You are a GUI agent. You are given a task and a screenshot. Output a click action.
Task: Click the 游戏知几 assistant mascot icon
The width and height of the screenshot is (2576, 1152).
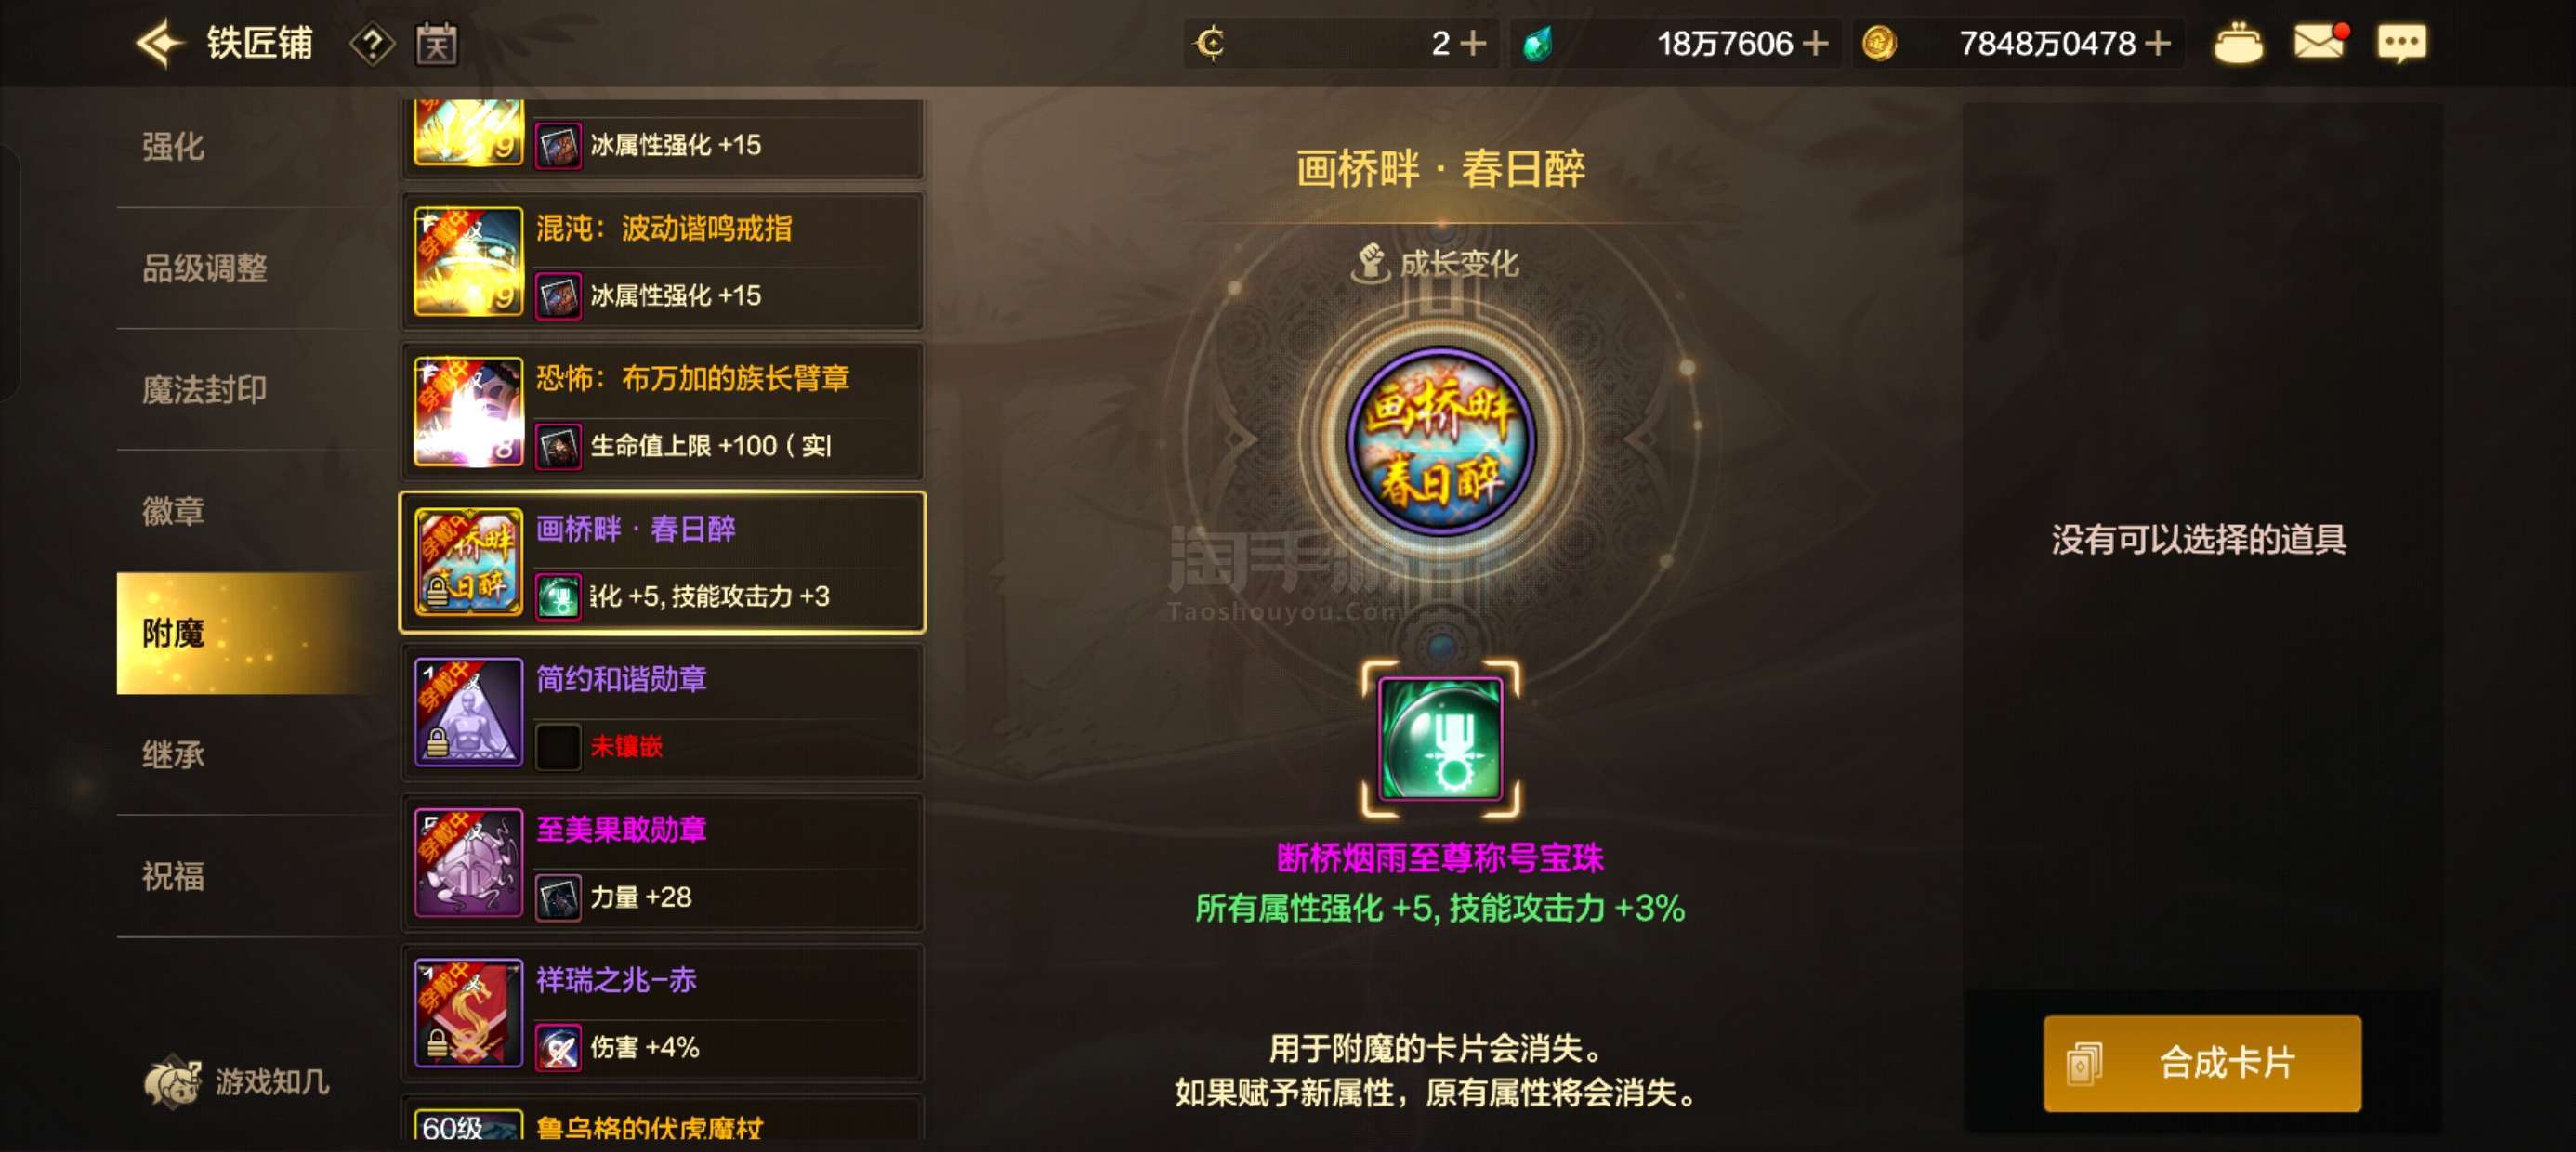pyautogui.click(x=172, y=1082)
